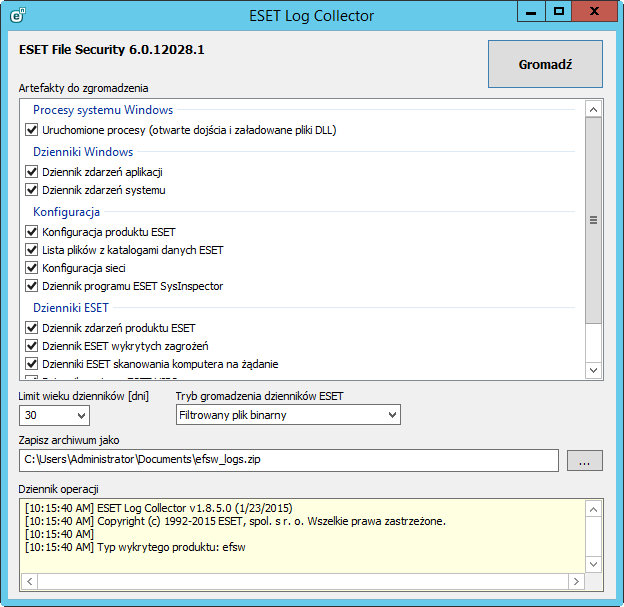Click artifacts list scroll down arrow
The width and height of the screenshot is (624, 607).
click(x=593, y=371)
